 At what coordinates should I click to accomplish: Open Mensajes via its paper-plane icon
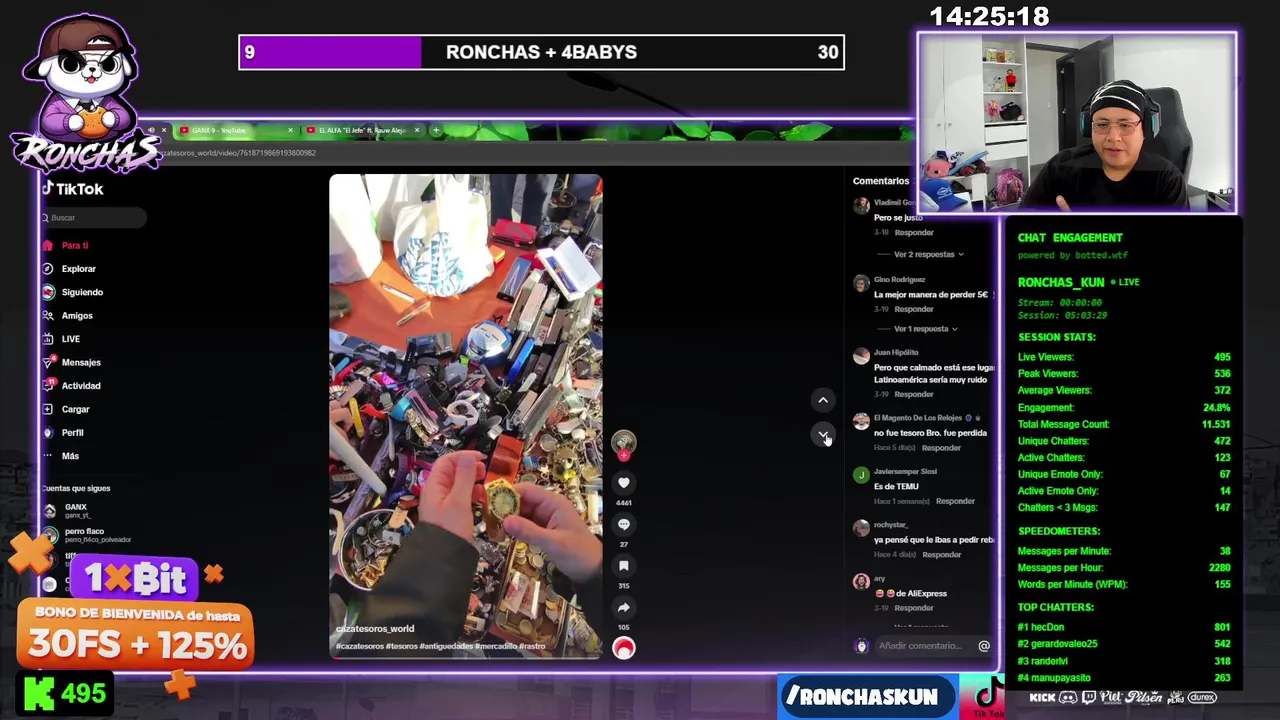click(x=48, y=362)
